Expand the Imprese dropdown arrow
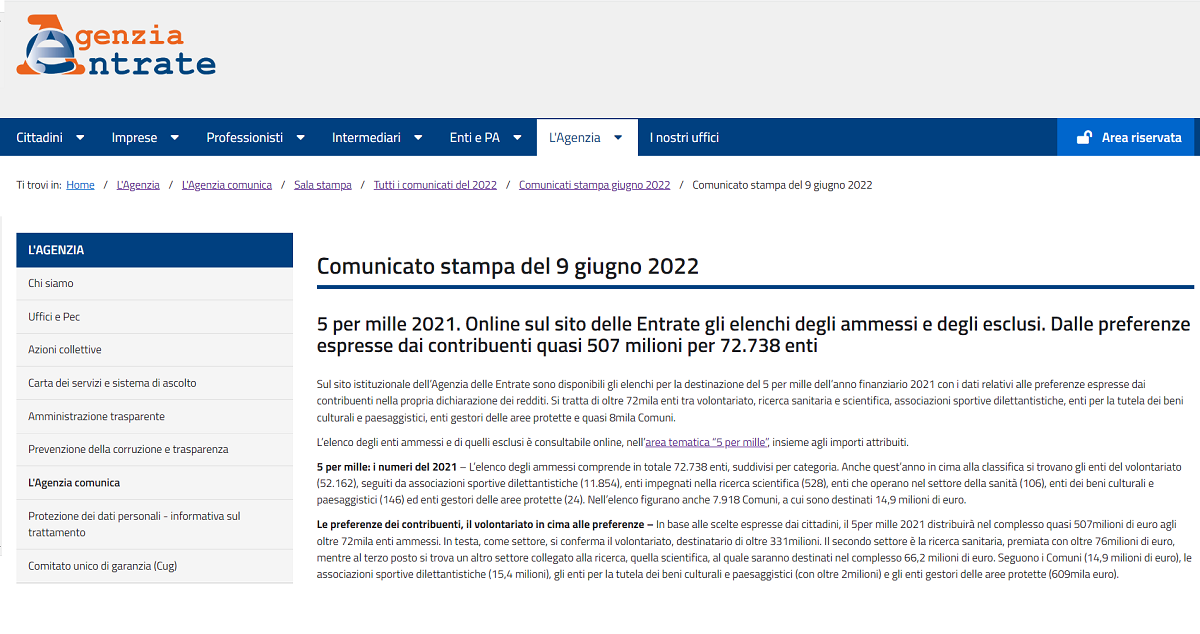This screenshot has width=1200, height=634. pyautogui.click(x=174, y=138)
